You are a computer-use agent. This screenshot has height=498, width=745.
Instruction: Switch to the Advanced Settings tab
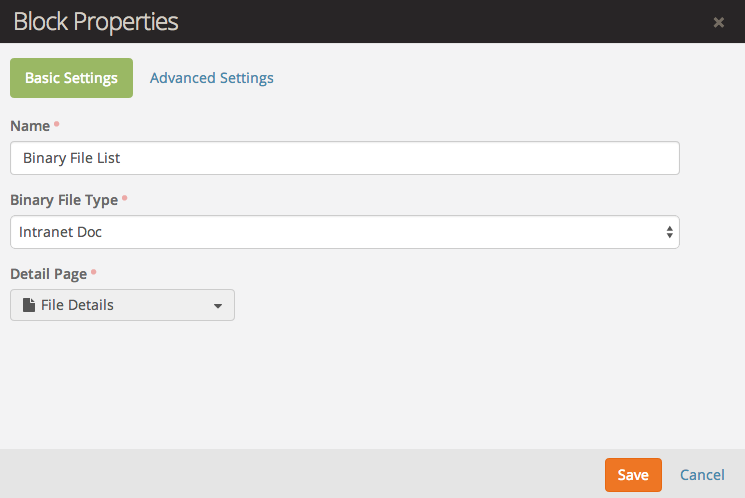[211, 78]
